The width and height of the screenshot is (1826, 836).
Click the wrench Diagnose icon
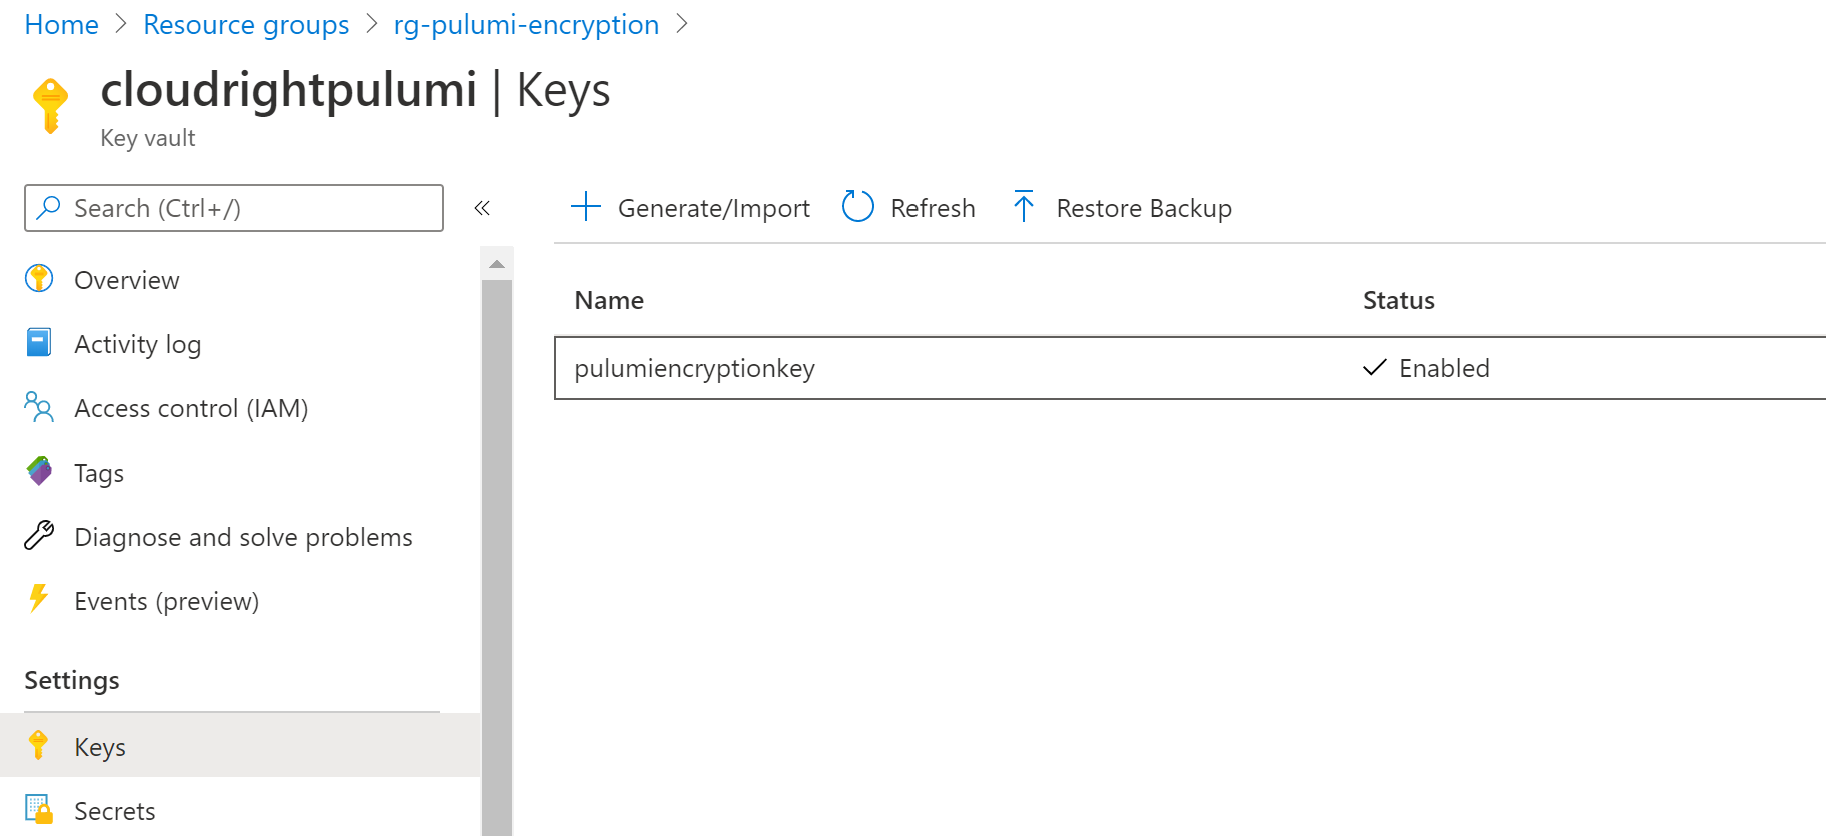pos(39,535)
